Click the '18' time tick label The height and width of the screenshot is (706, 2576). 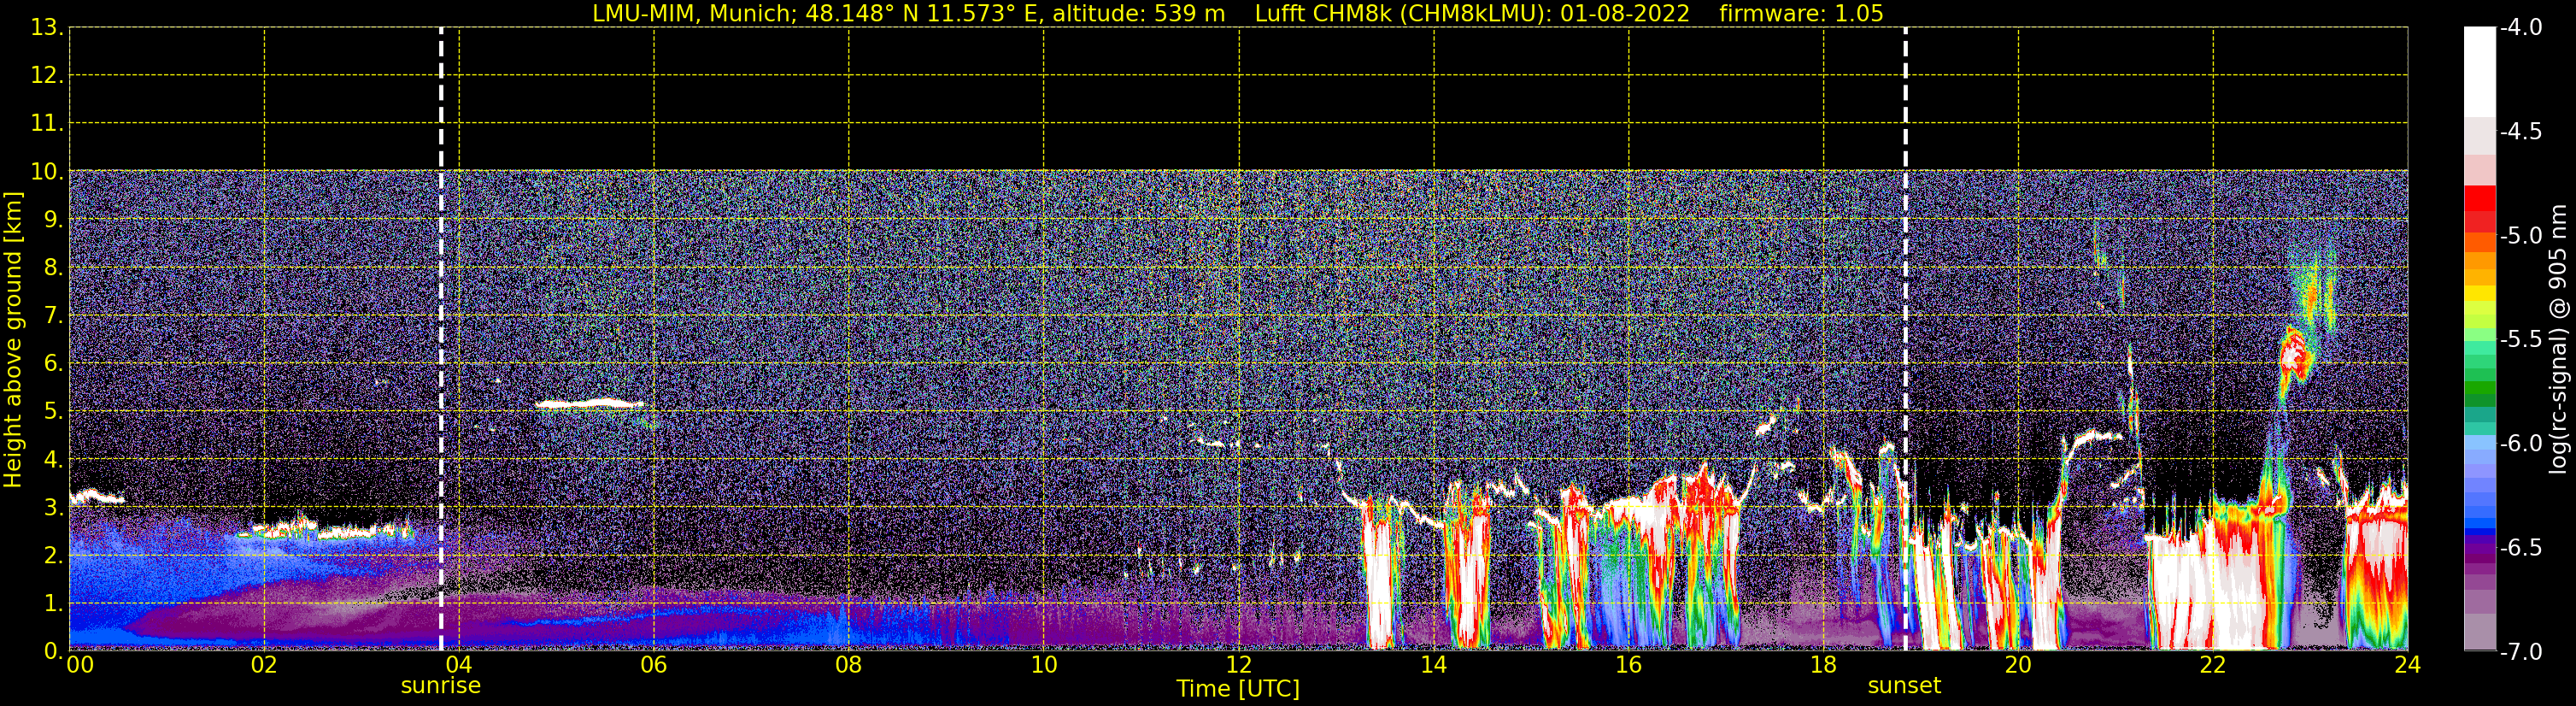(1824, 665)
